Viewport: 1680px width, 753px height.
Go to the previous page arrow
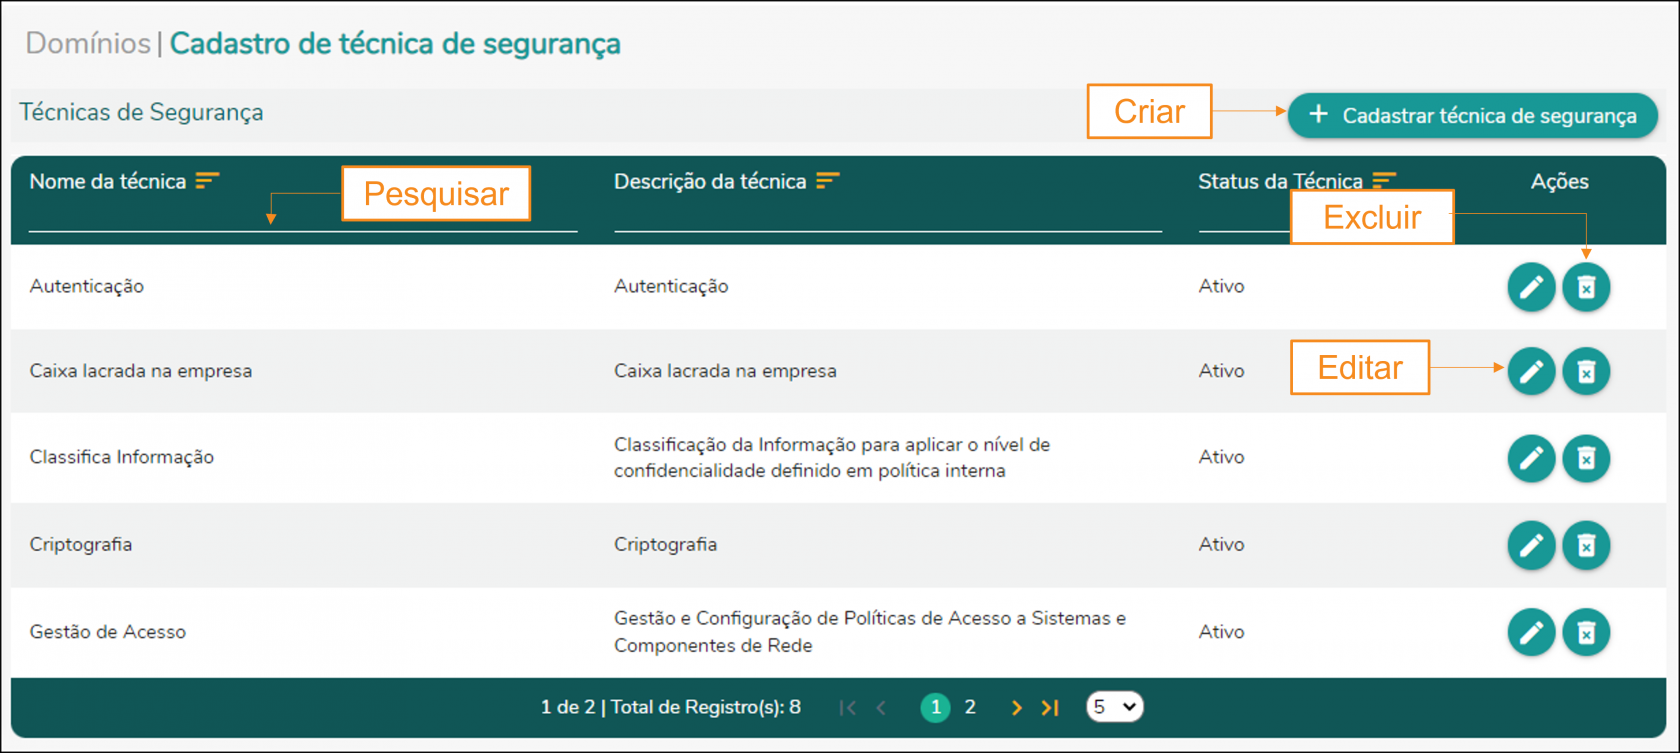pyautogui.click(x=881, y=708)
